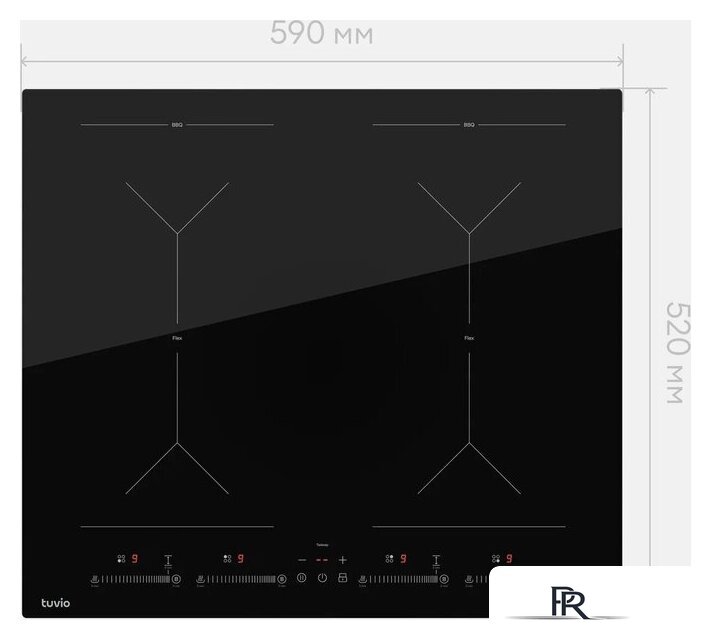Set power on the far-left zone slider
The height and width of the screenshot is (640, 711).
[136, 579]
